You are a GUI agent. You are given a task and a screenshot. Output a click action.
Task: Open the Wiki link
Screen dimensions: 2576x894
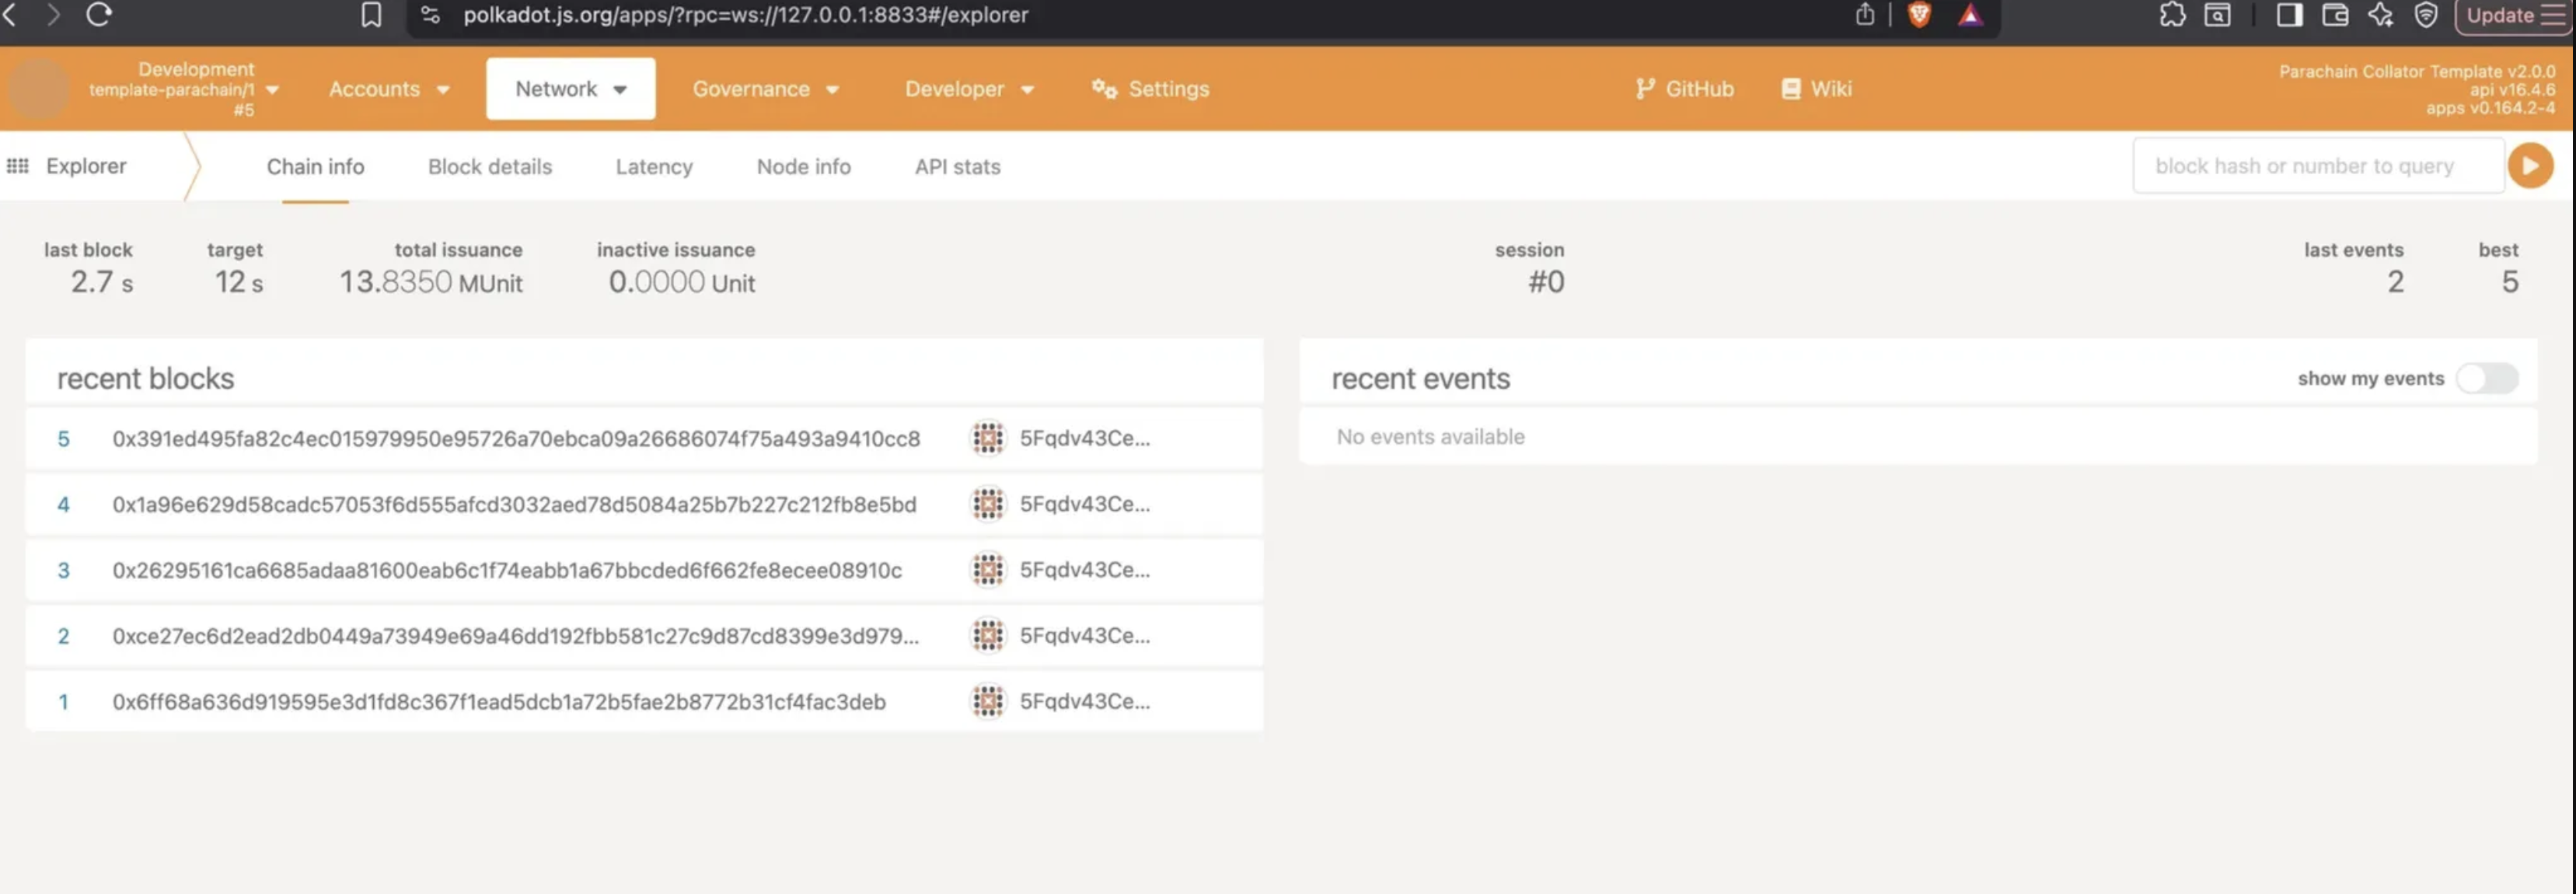coord(1817,89)
